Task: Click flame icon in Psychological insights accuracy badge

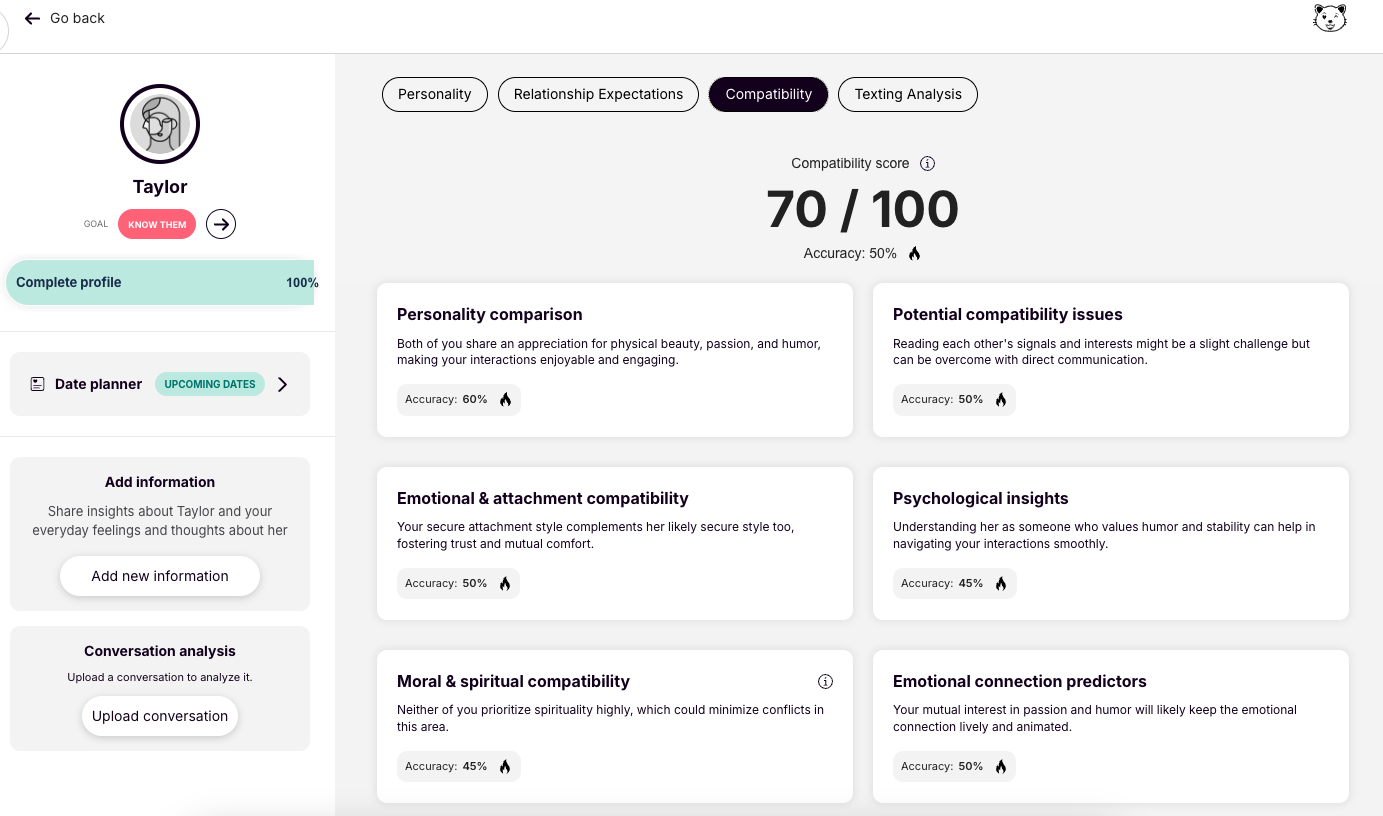Action: pos(1001,583)
